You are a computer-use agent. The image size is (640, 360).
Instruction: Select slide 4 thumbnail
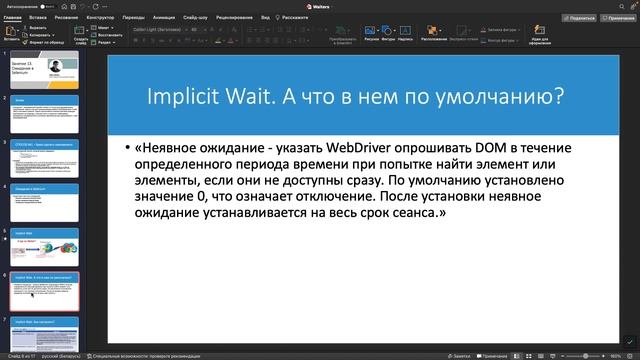click(44, 203)
